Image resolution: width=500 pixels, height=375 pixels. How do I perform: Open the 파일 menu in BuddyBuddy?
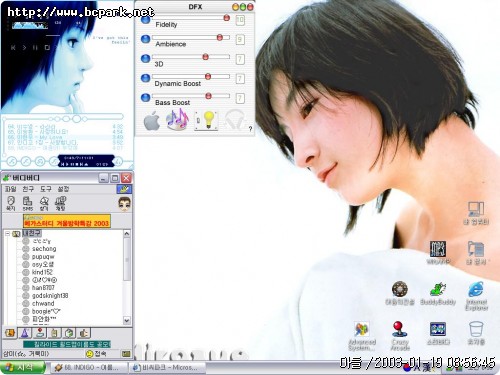pyautogui.click(x=10, y=189)
